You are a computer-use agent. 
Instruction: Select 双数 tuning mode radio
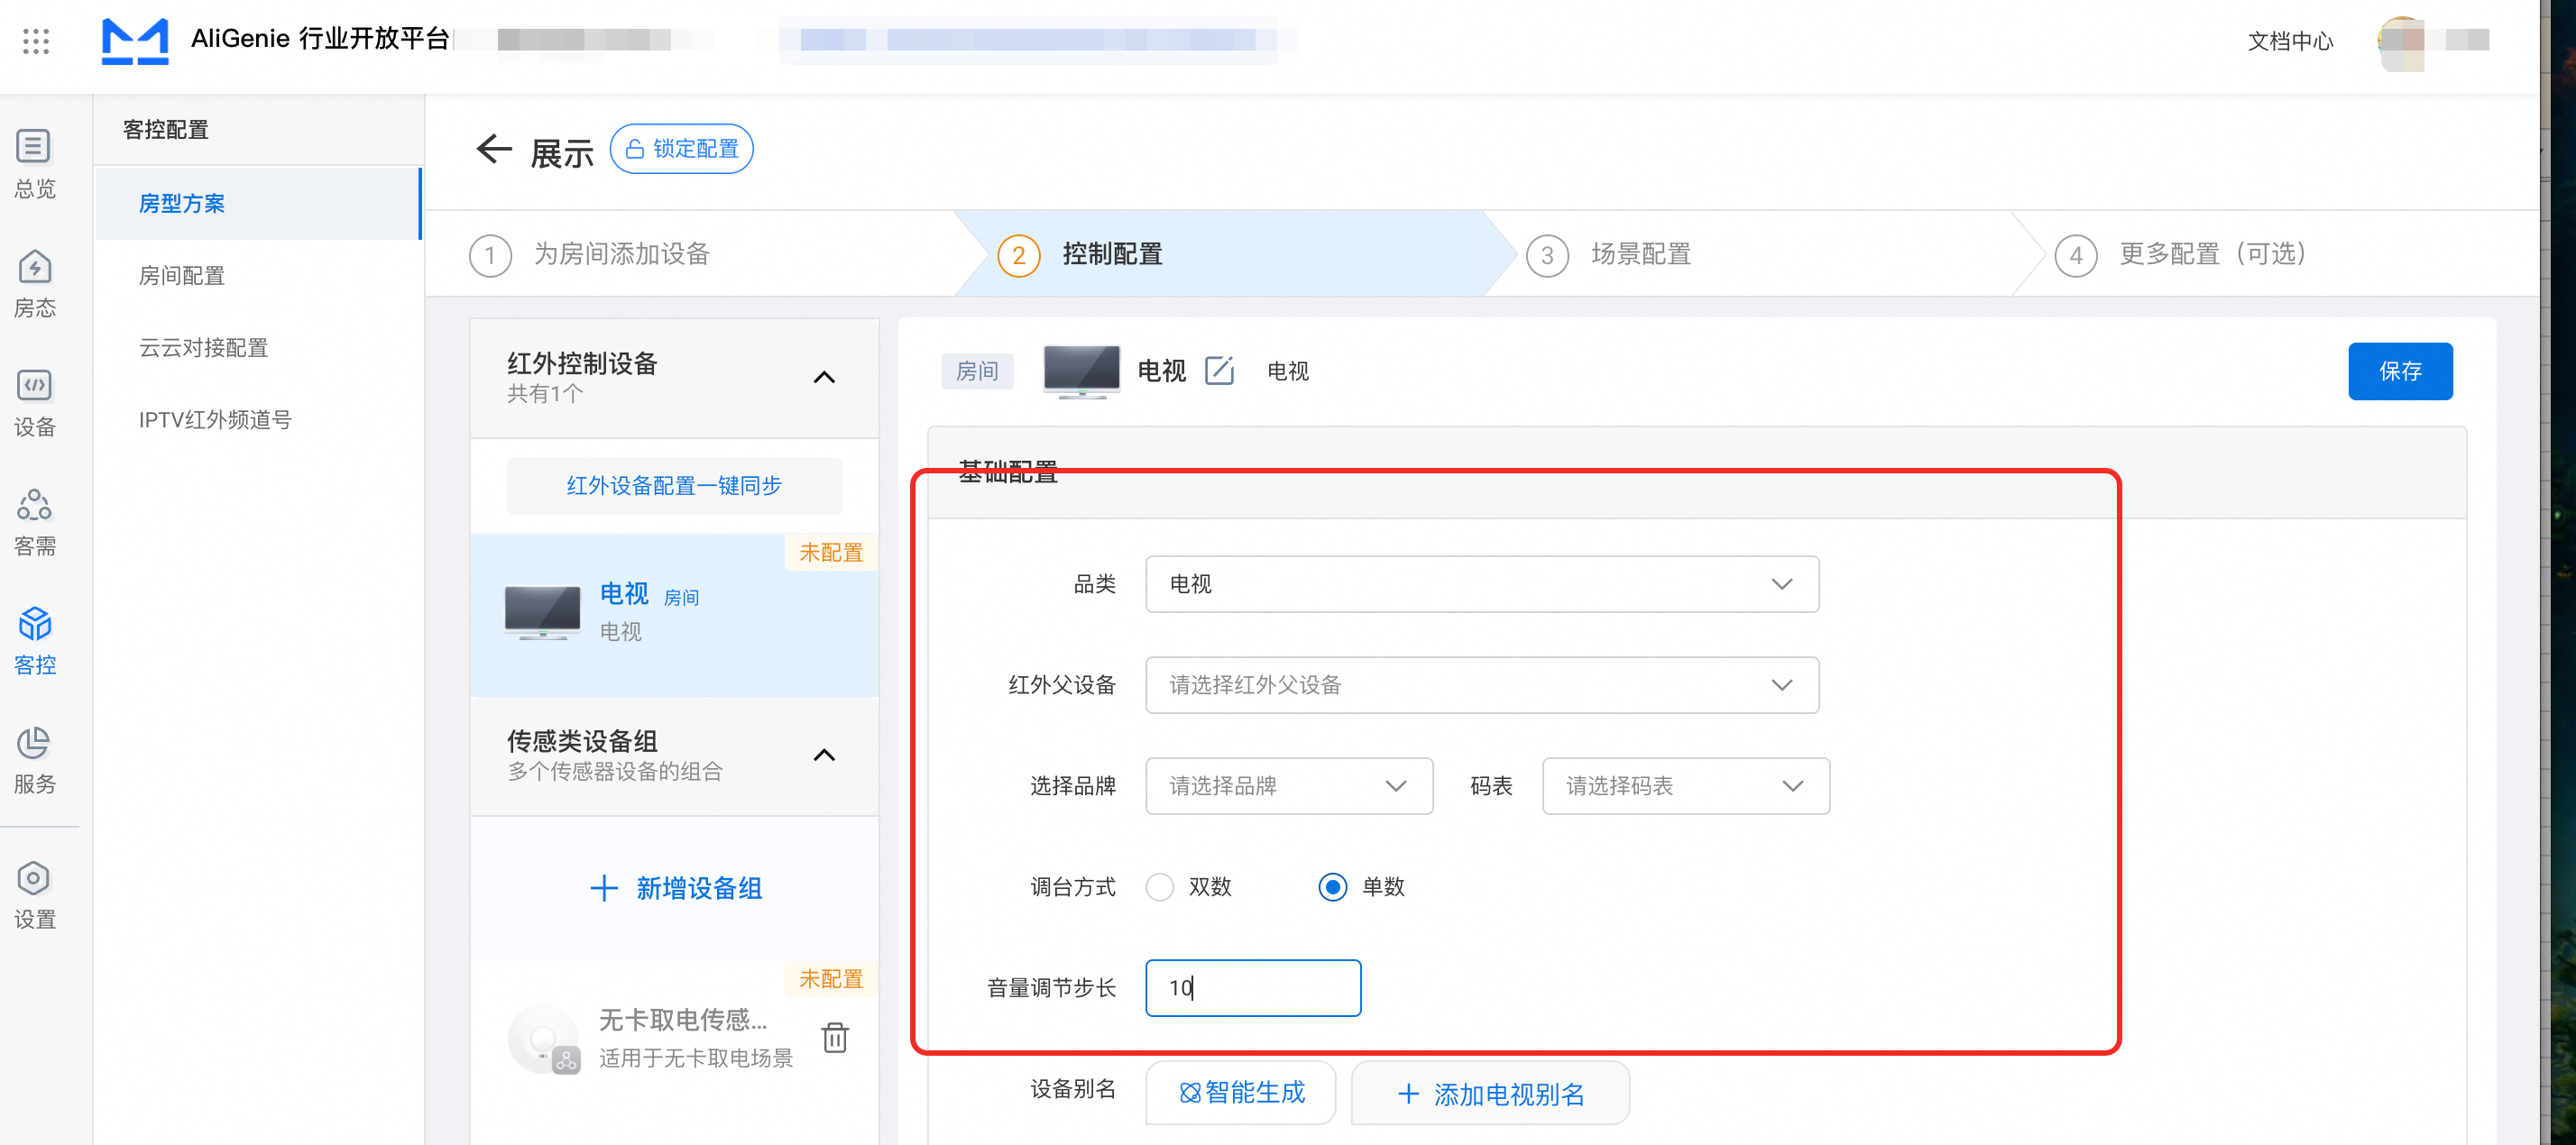[1159, 887]
